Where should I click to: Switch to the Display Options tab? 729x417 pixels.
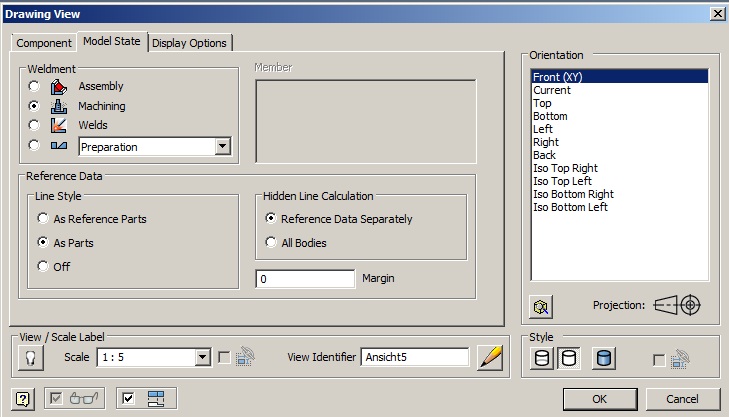point(190,43)
